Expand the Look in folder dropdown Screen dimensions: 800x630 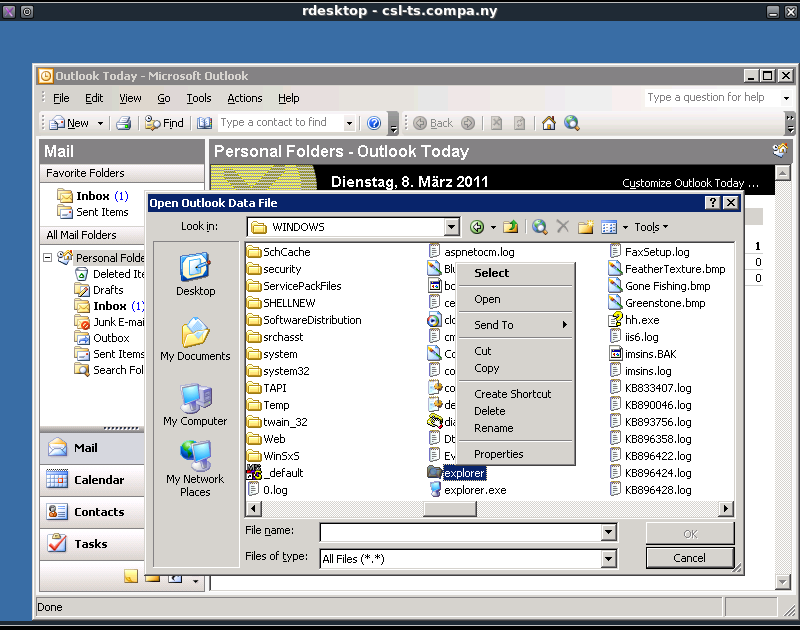[x=451, y=227]
